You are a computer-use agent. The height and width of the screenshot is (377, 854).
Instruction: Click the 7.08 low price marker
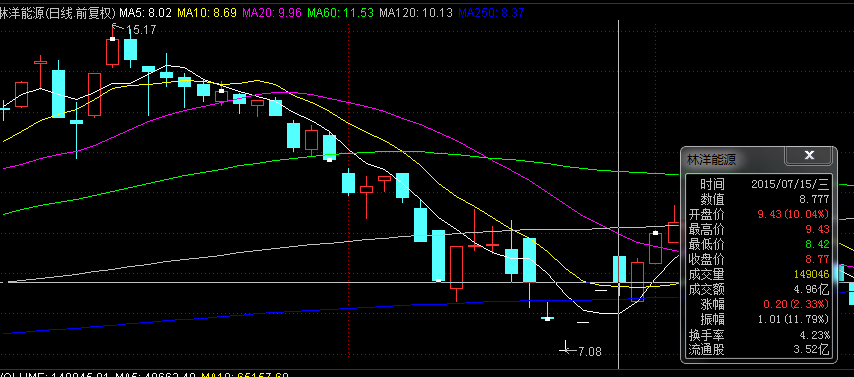[x=589, y=351]
